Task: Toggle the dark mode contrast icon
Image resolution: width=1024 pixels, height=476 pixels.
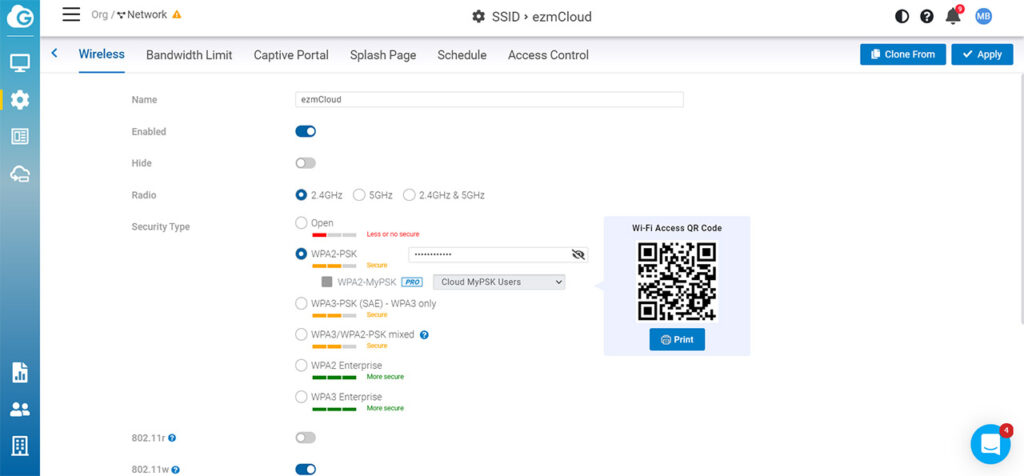Action: tap(902, 16)
